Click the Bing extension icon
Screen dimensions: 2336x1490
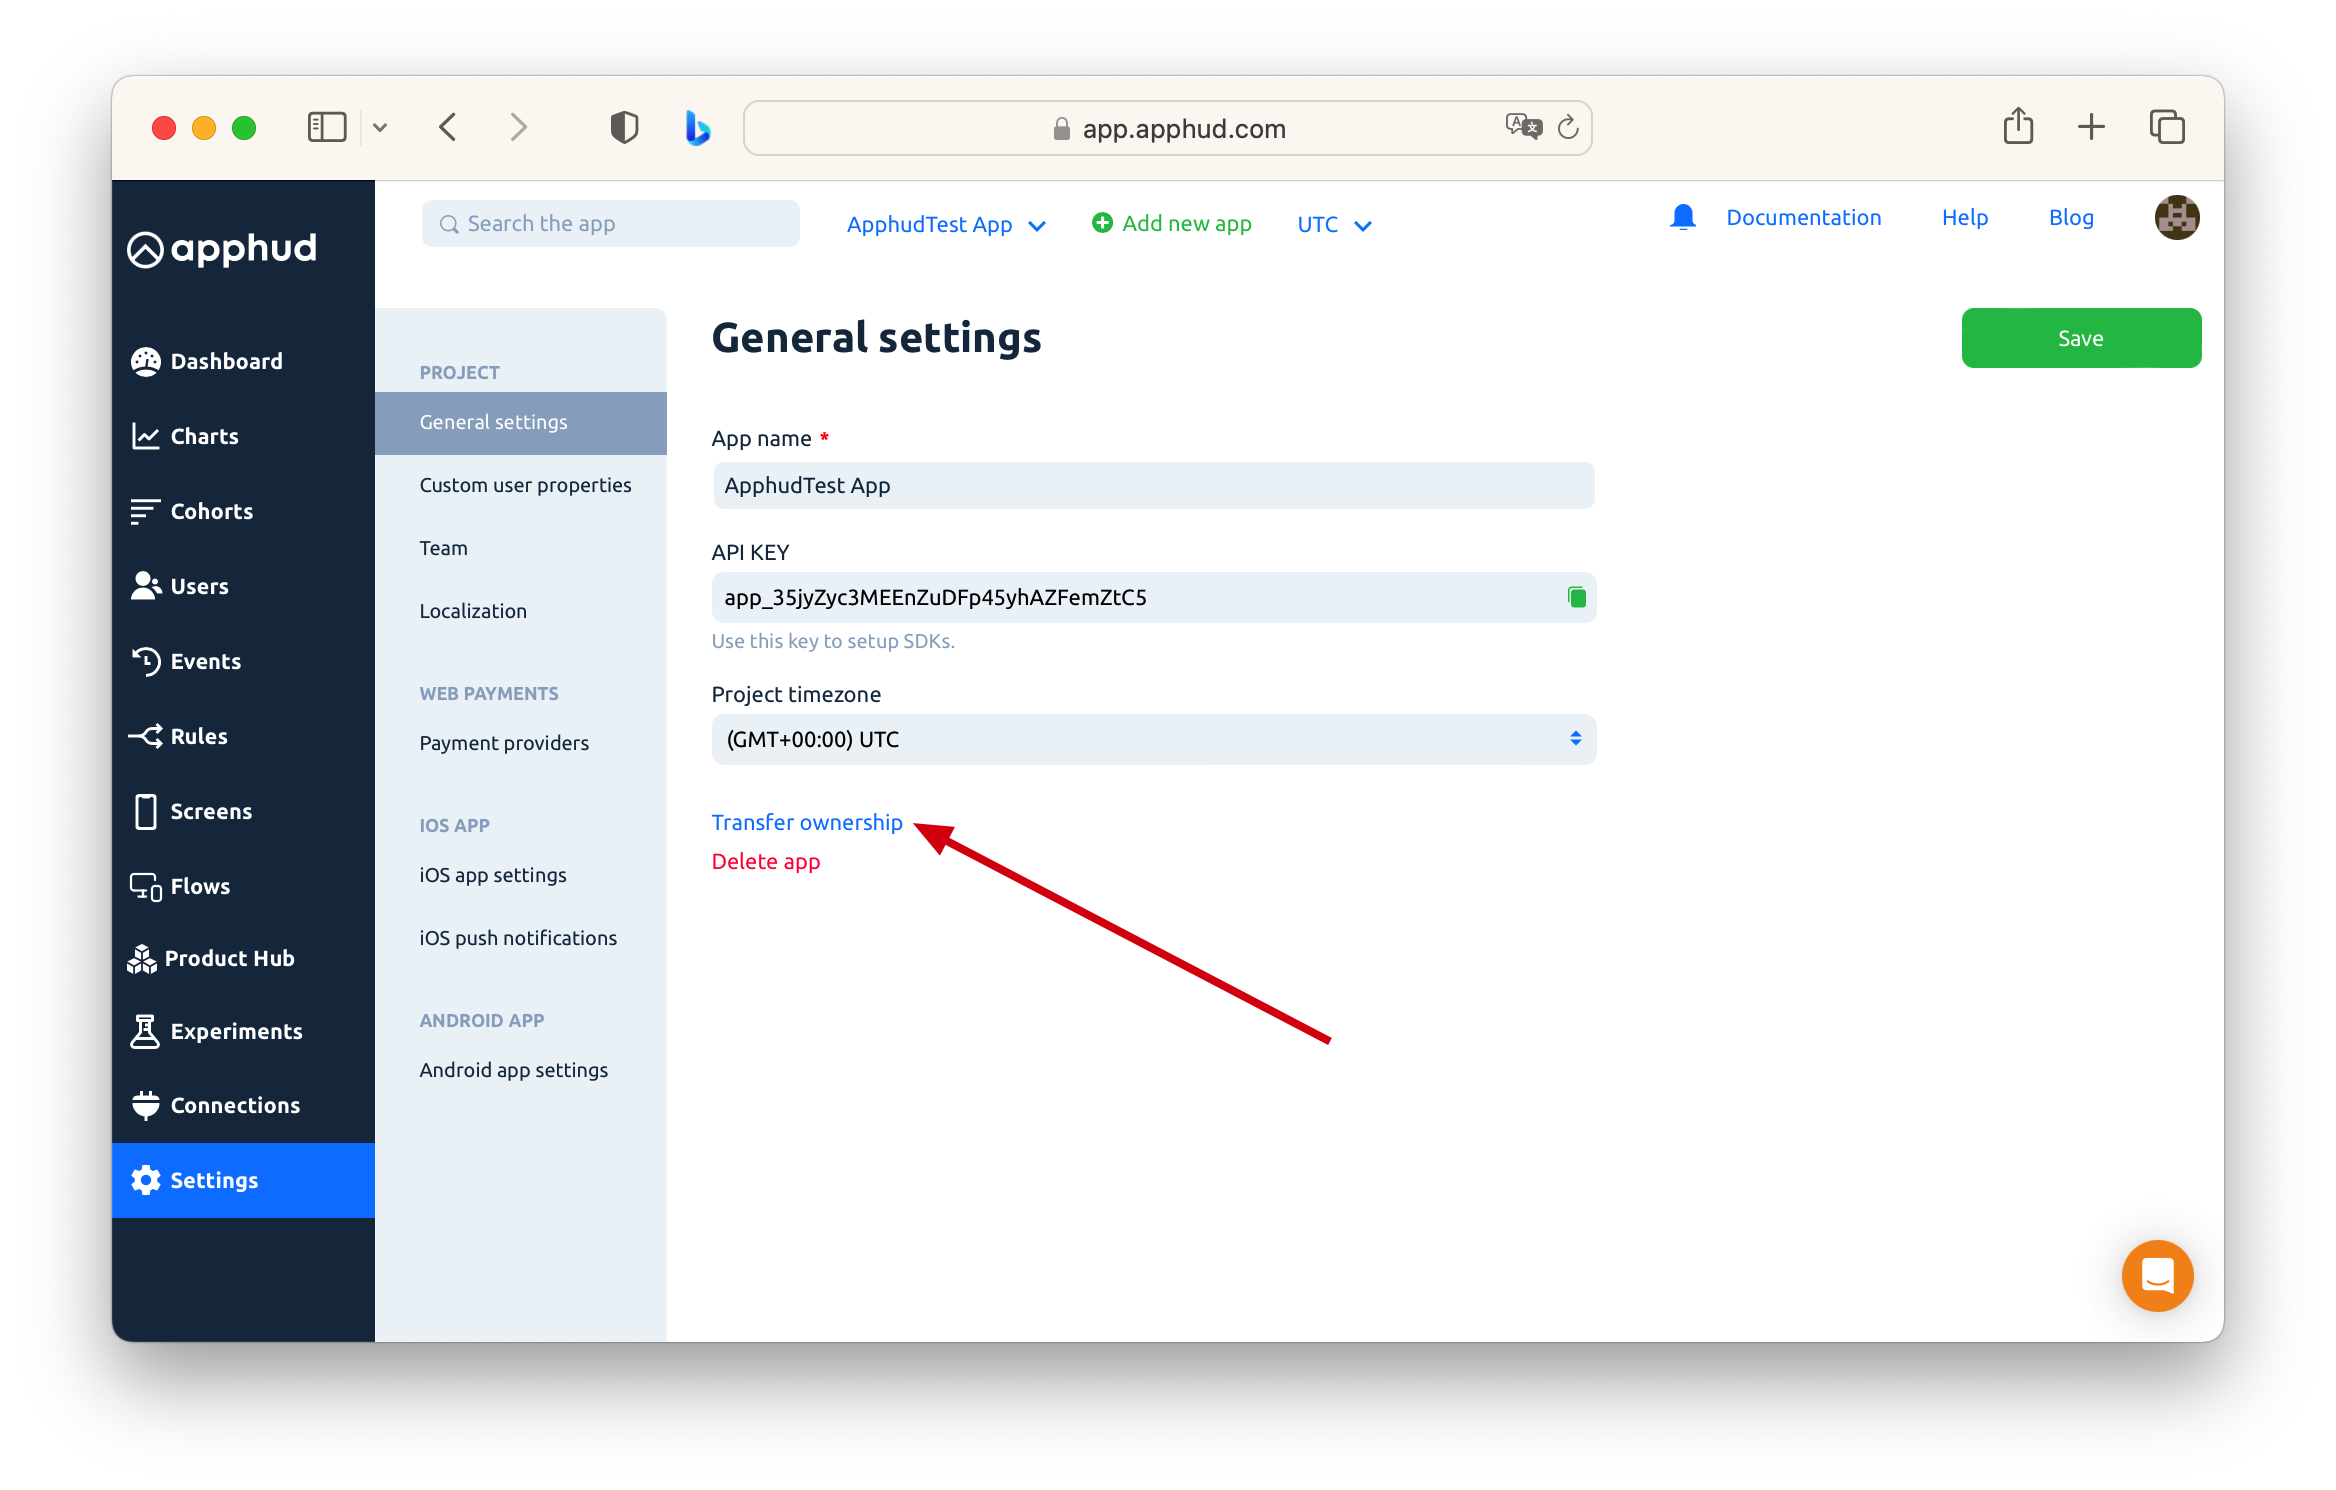point(697,128)
